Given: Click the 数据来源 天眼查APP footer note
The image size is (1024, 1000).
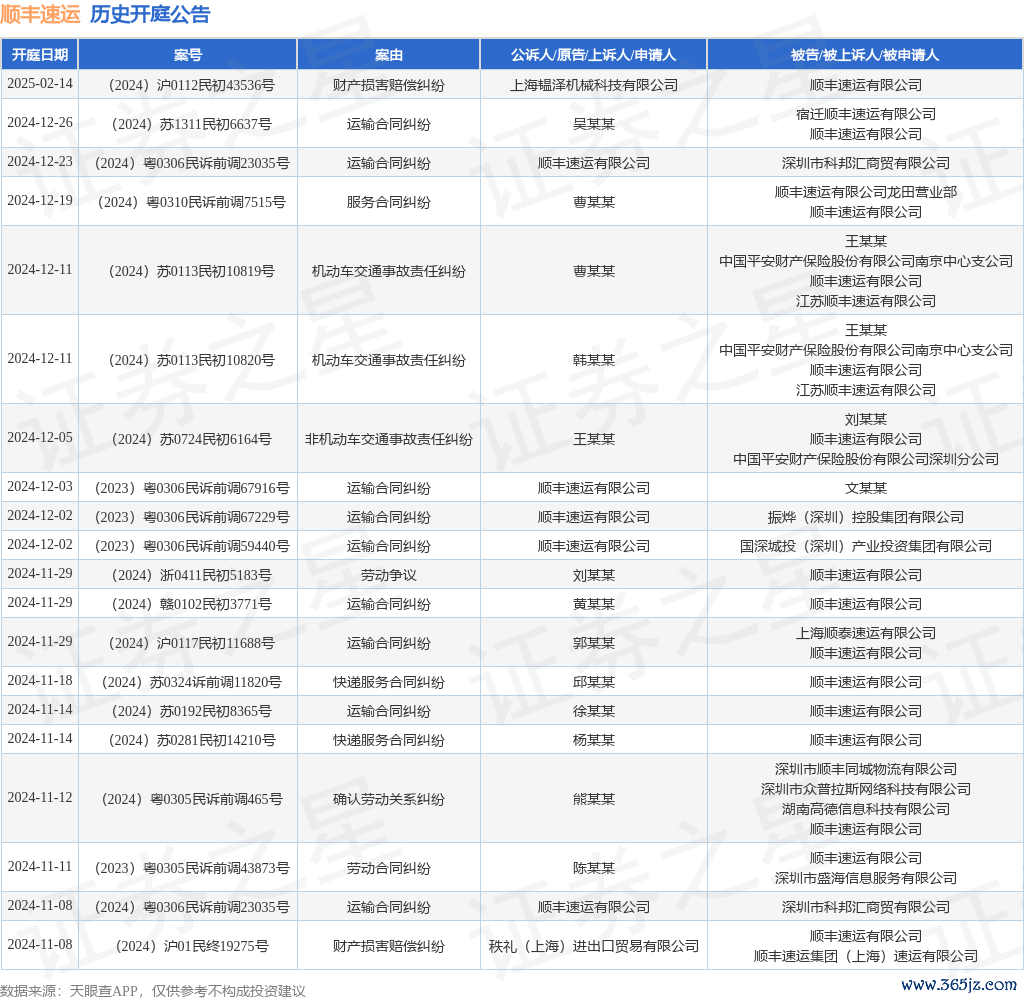Looking at the screenshot, I should point(153,991).
